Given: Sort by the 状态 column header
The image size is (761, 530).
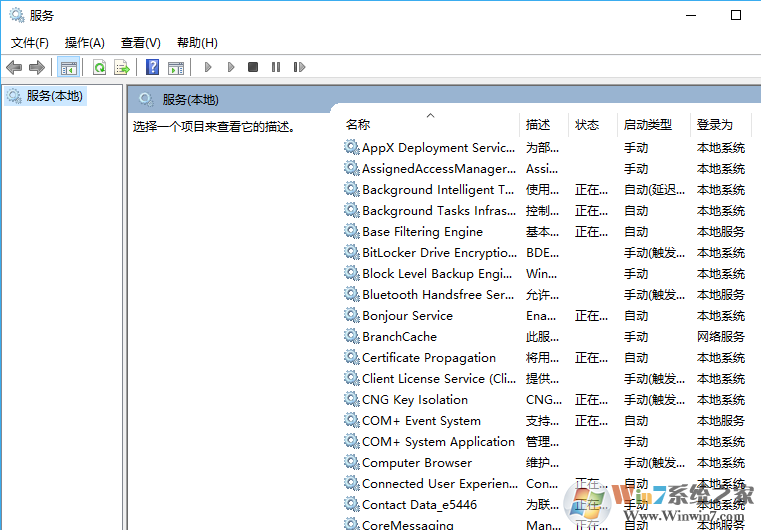Looking at the screenshot, I should (587, 125).
